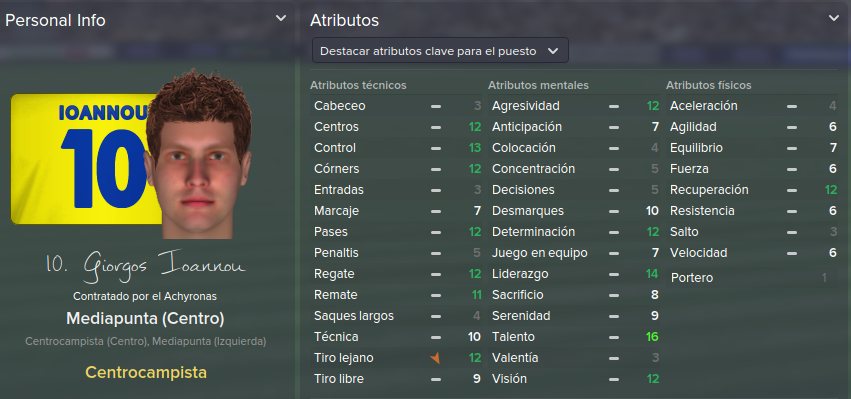Image resolution: width=851 pixels, height=399 pixels.
Task: Click the Atributos mentales column header
Action: pos(538,85)
